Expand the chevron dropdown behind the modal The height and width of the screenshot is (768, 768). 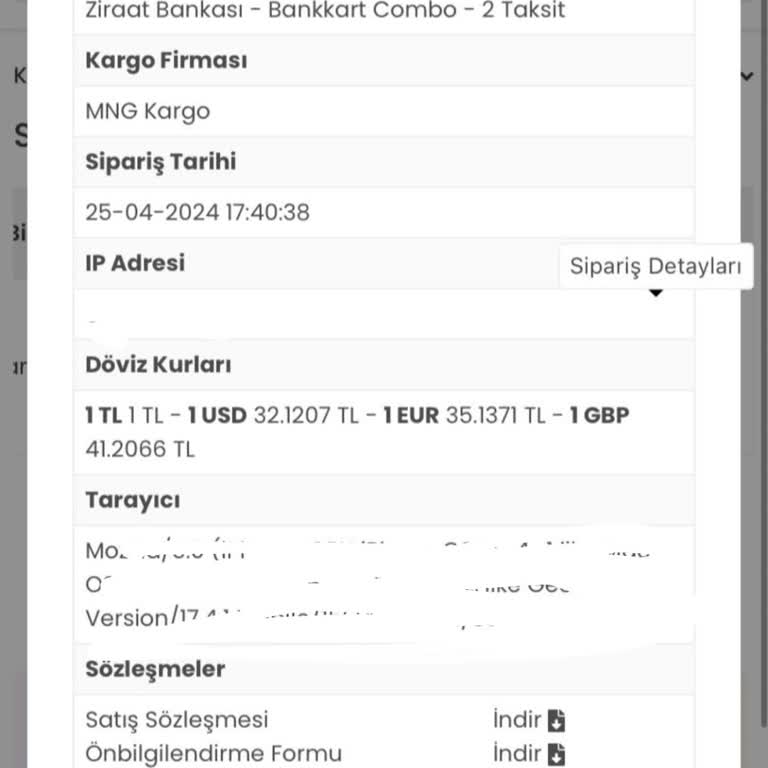tap(747, 76)
